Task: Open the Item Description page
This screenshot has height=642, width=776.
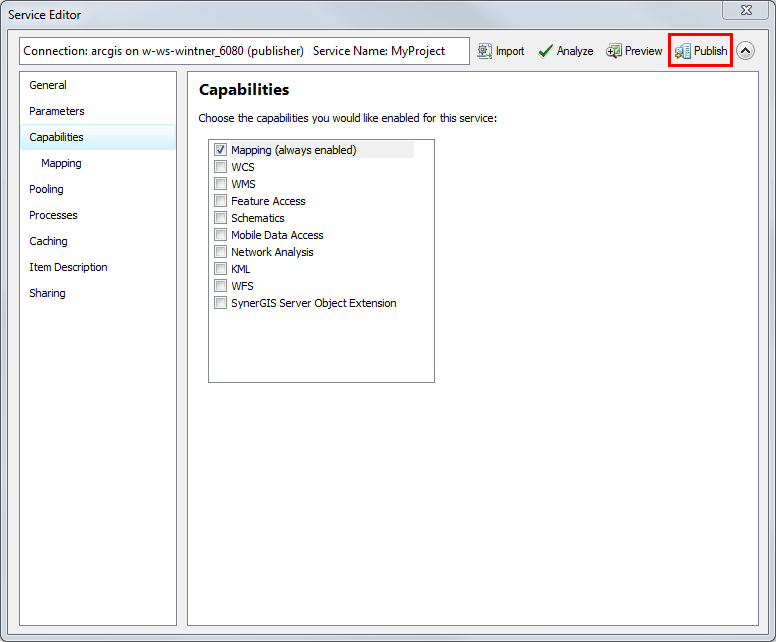Action: click(x=68, y=267)
